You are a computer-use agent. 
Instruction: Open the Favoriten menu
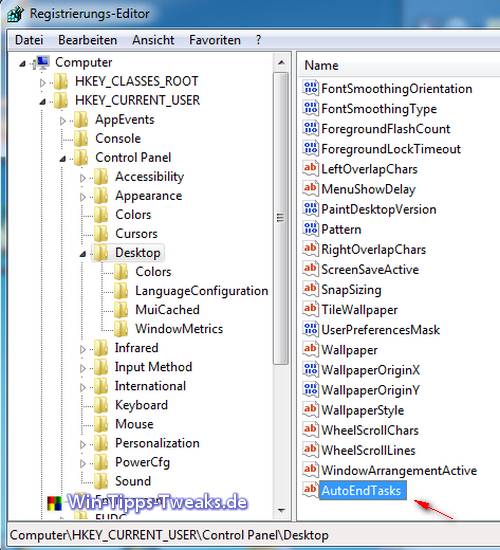point(215,40)
